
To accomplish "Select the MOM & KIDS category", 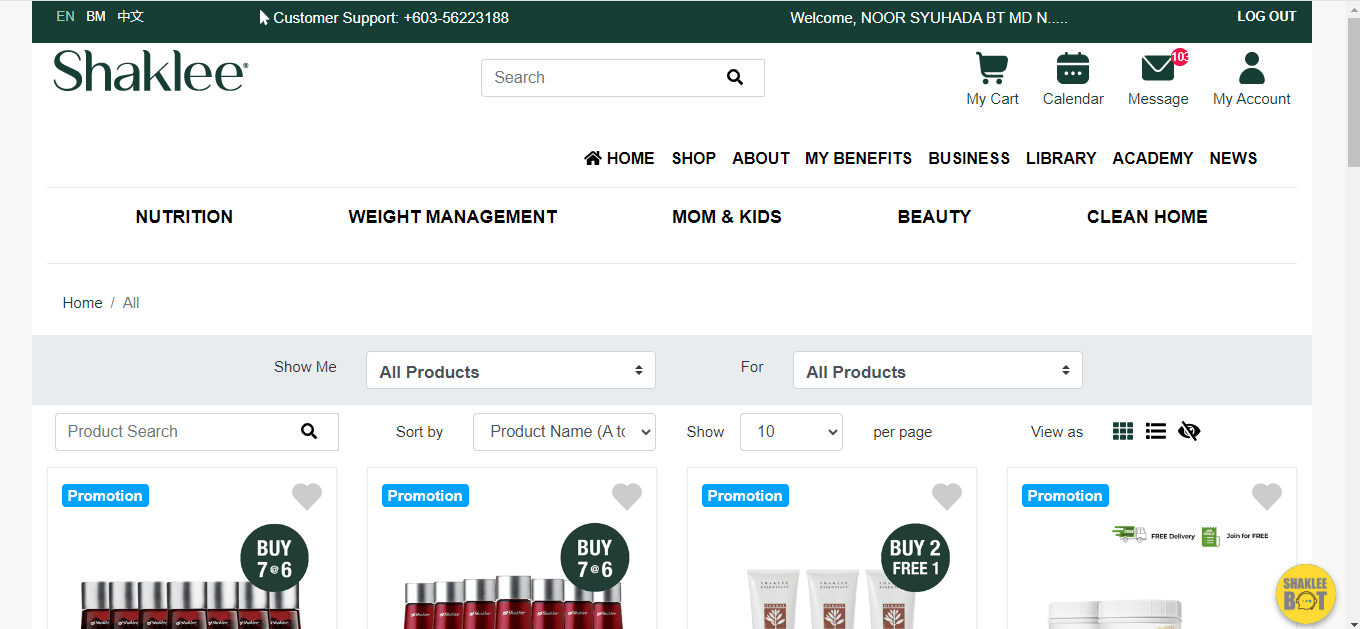I will (x=727, y=217).
